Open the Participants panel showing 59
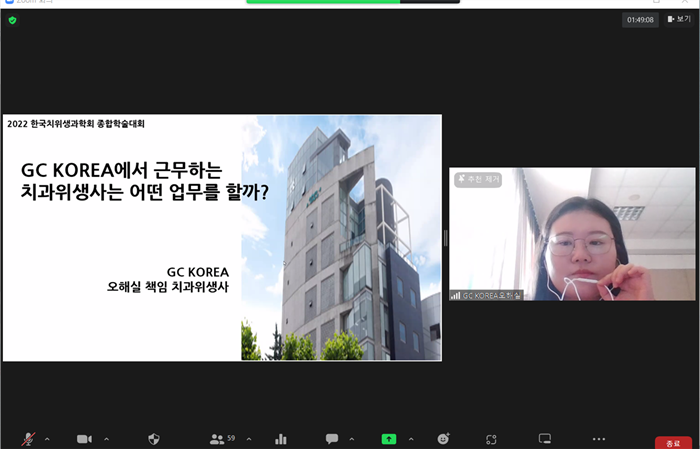 click(222, 439)
